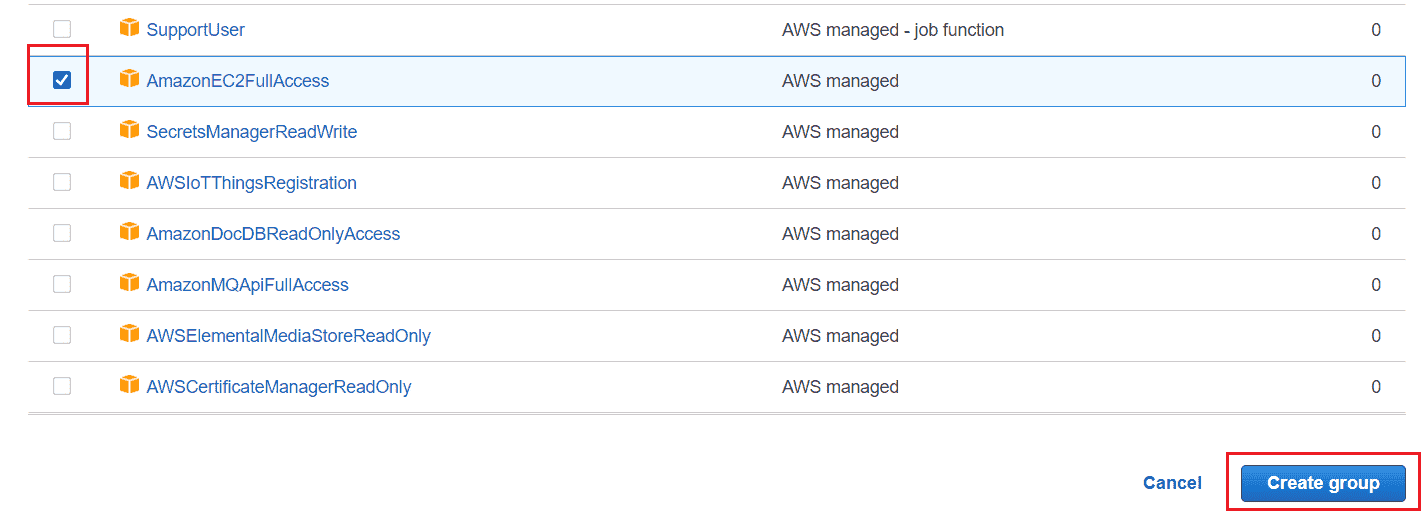
Task: Click the policy icon beside AmazonDocDBReadOnlyAccess
Action: pyautogui.click(x=129, y=232)
